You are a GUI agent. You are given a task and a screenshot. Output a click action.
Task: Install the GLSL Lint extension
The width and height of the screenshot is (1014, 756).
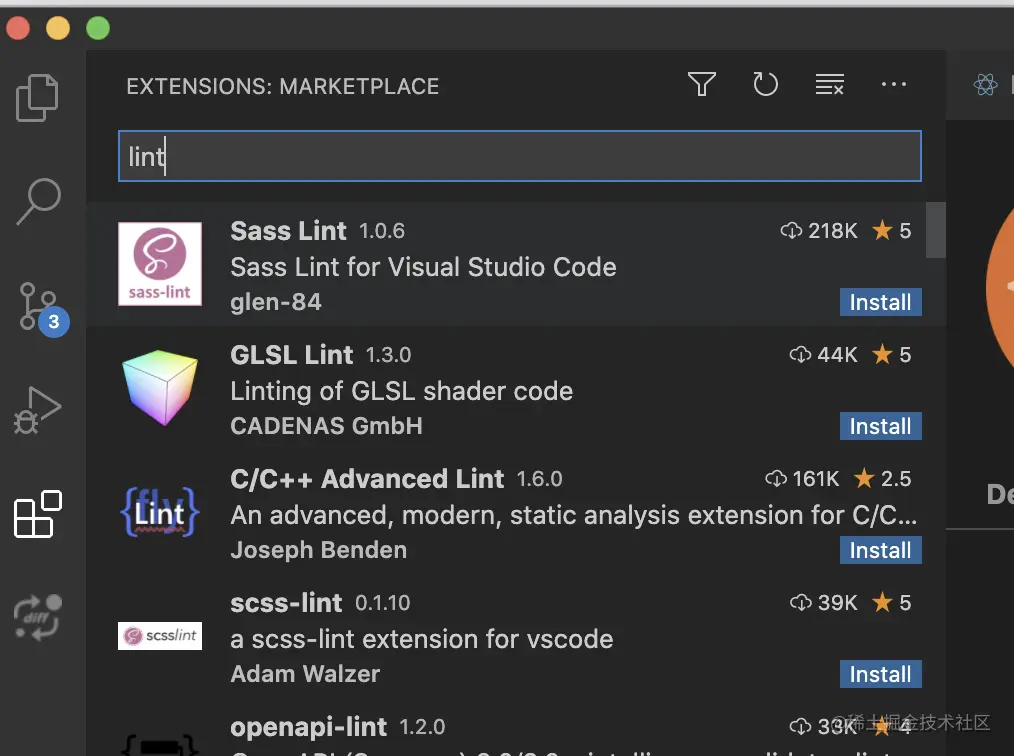point(880,426)
